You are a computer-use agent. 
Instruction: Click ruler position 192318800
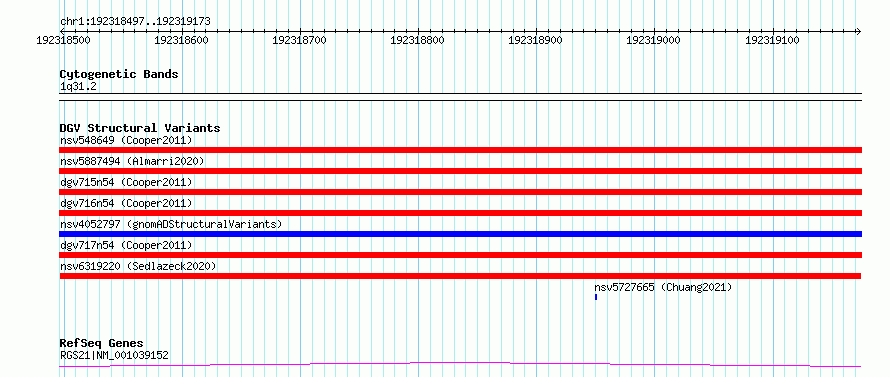[x=418, y=40]
